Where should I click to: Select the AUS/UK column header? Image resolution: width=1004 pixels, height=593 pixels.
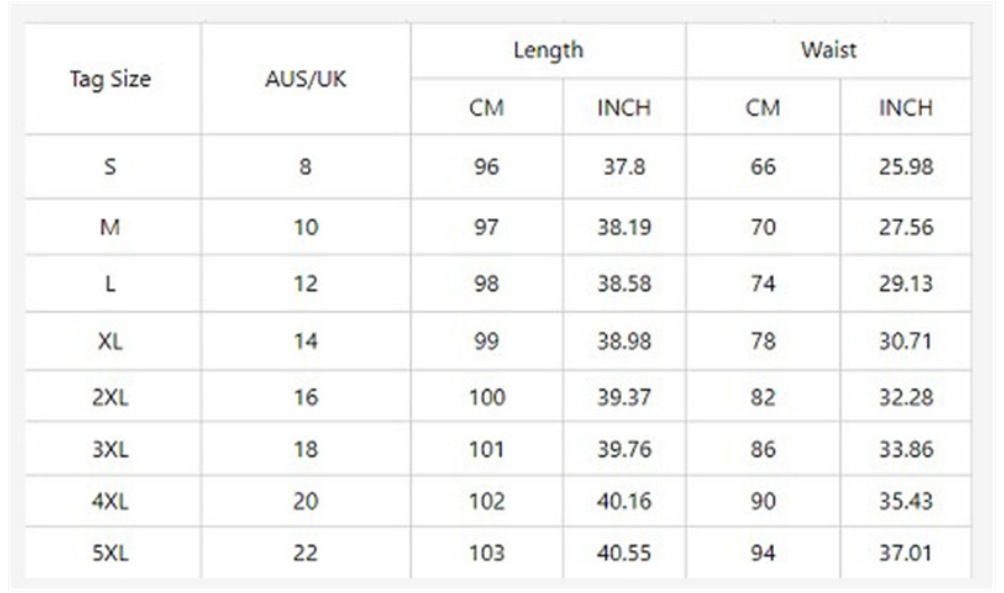tap(306, 80)
